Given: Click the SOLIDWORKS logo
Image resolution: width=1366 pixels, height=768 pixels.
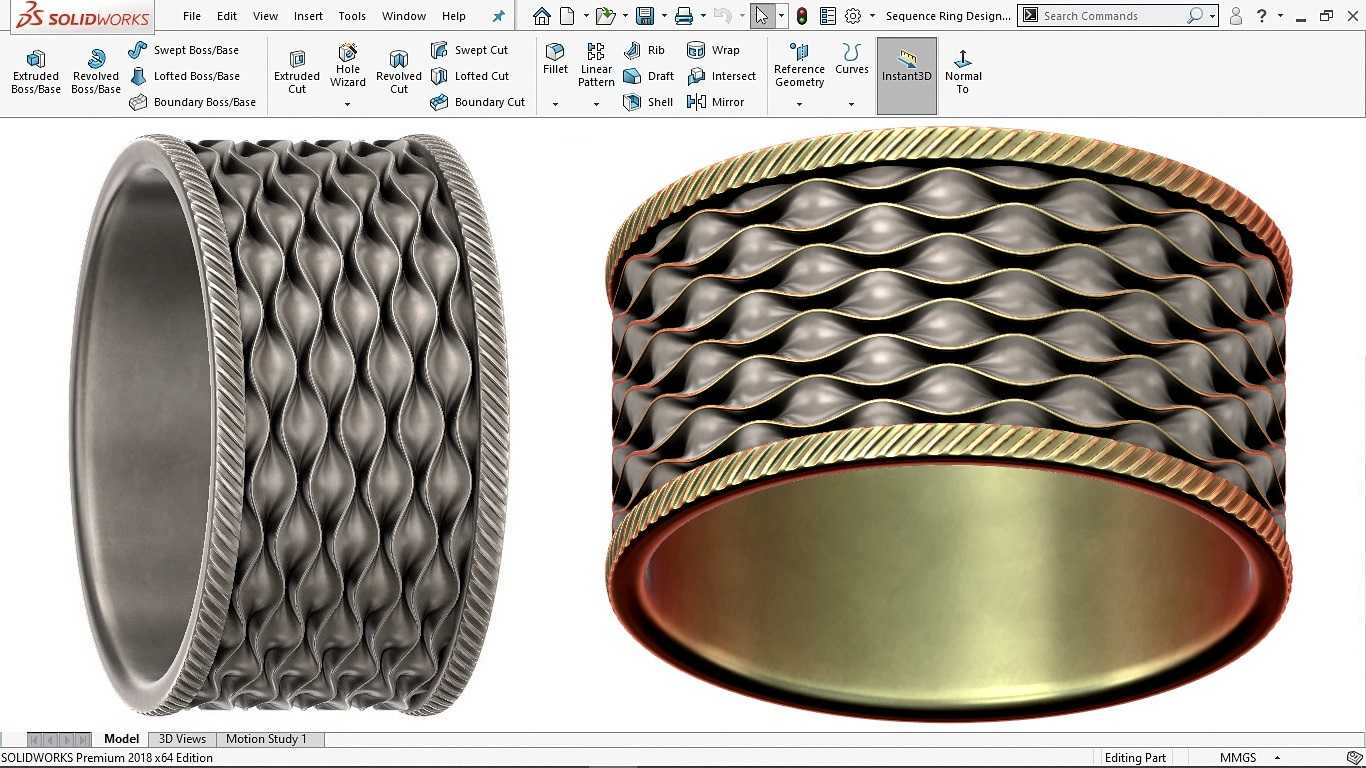Looking at the screenshot, I should 83,16.
